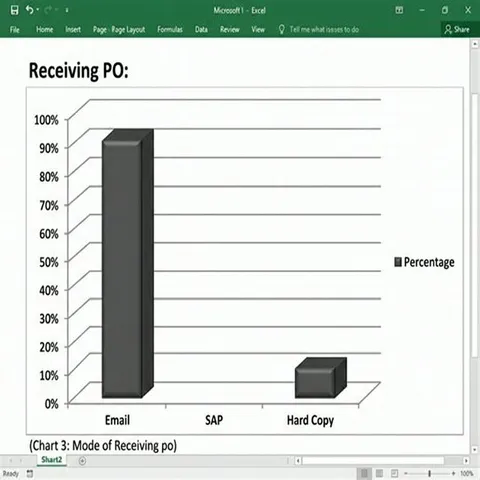The height and width of the screenshot is (480, 480).
Task: Open the Page Layout tab
Action: click(x=128, y=30)
